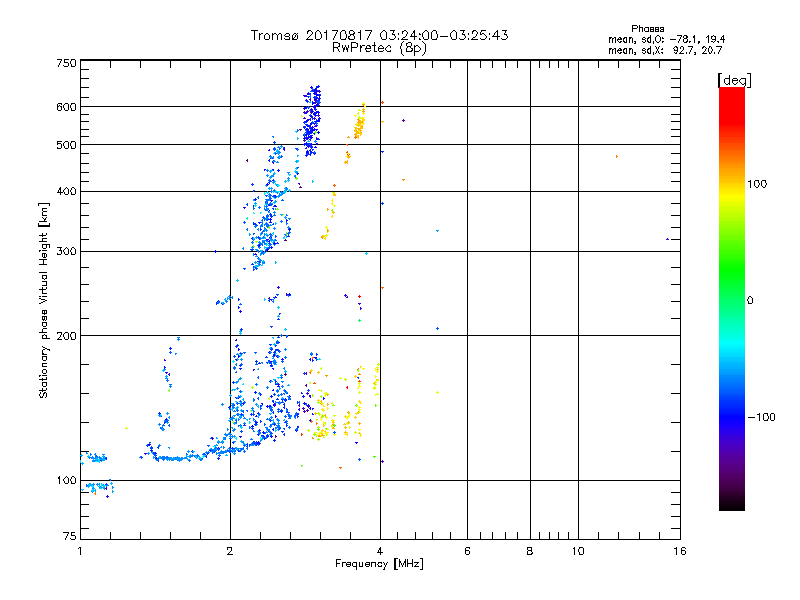The image size is (800, 600).
Task: Click the "Frequency [MHz]" axis label
Action: pyautogui.click(x=379, y=564)
